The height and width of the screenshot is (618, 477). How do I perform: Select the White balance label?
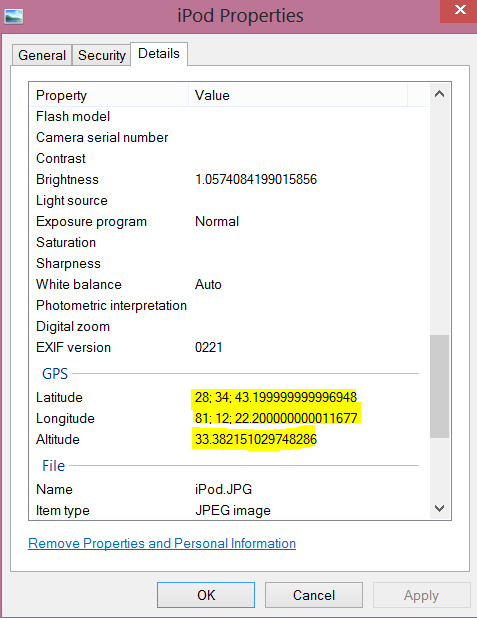click(79, 285)
